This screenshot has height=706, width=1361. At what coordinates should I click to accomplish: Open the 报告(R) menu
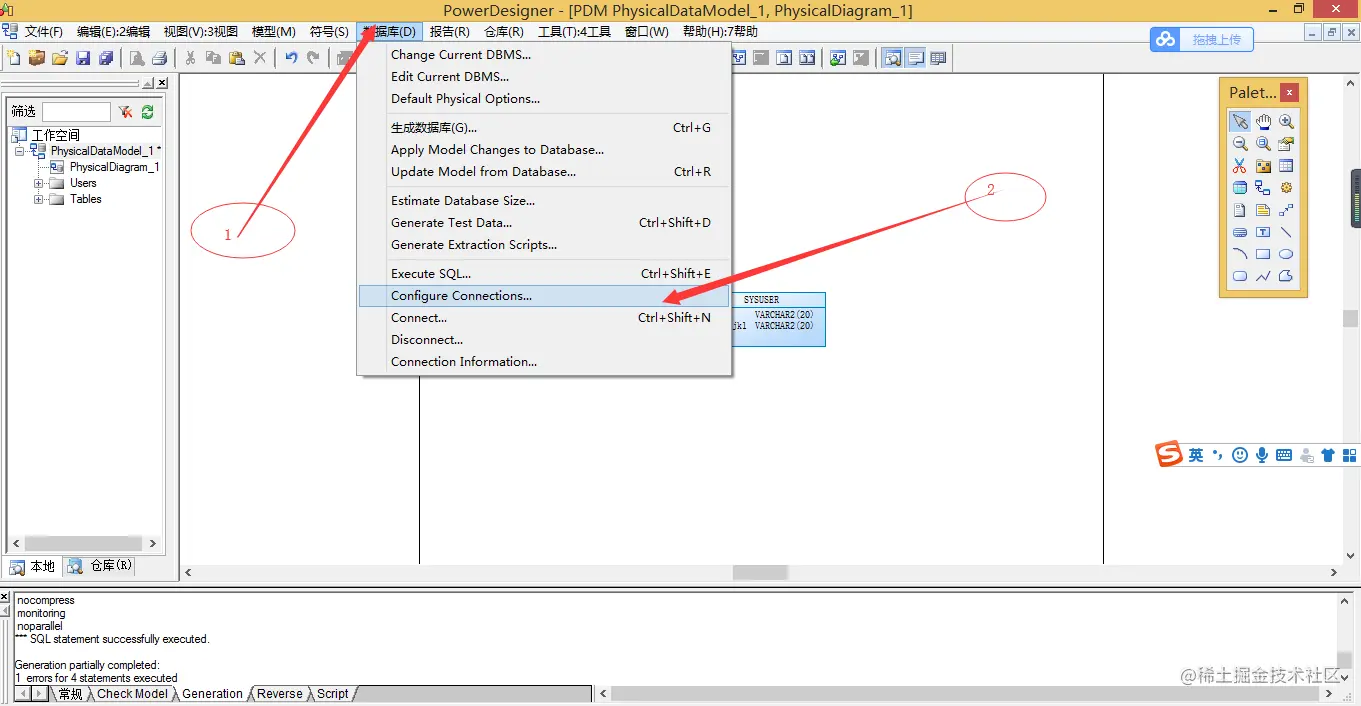[450, 31]
